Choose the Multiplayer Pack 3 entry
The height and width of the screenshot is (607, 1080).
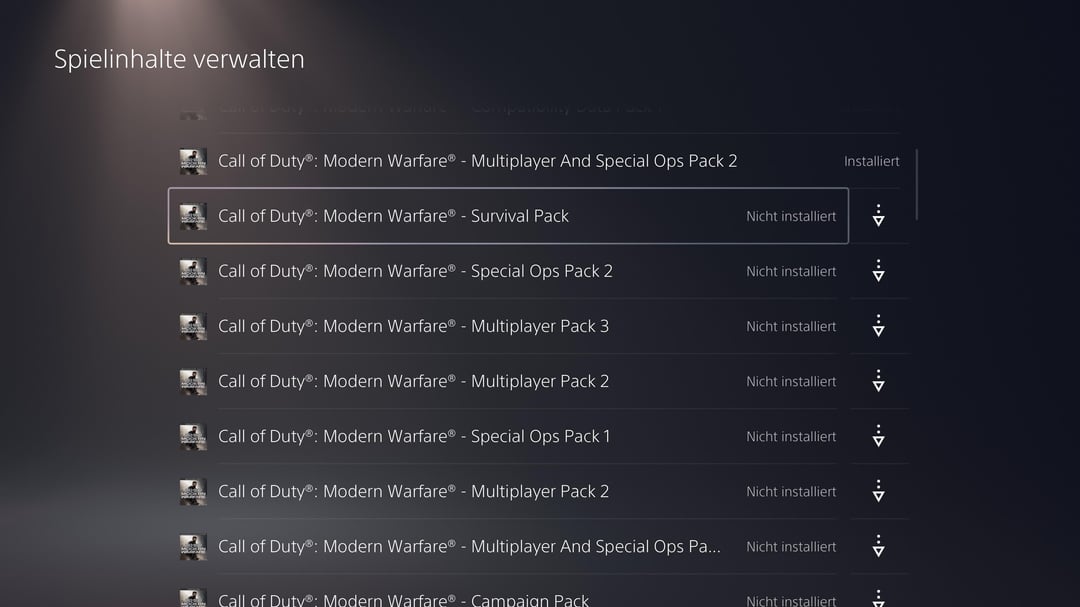tap(508, 326)
